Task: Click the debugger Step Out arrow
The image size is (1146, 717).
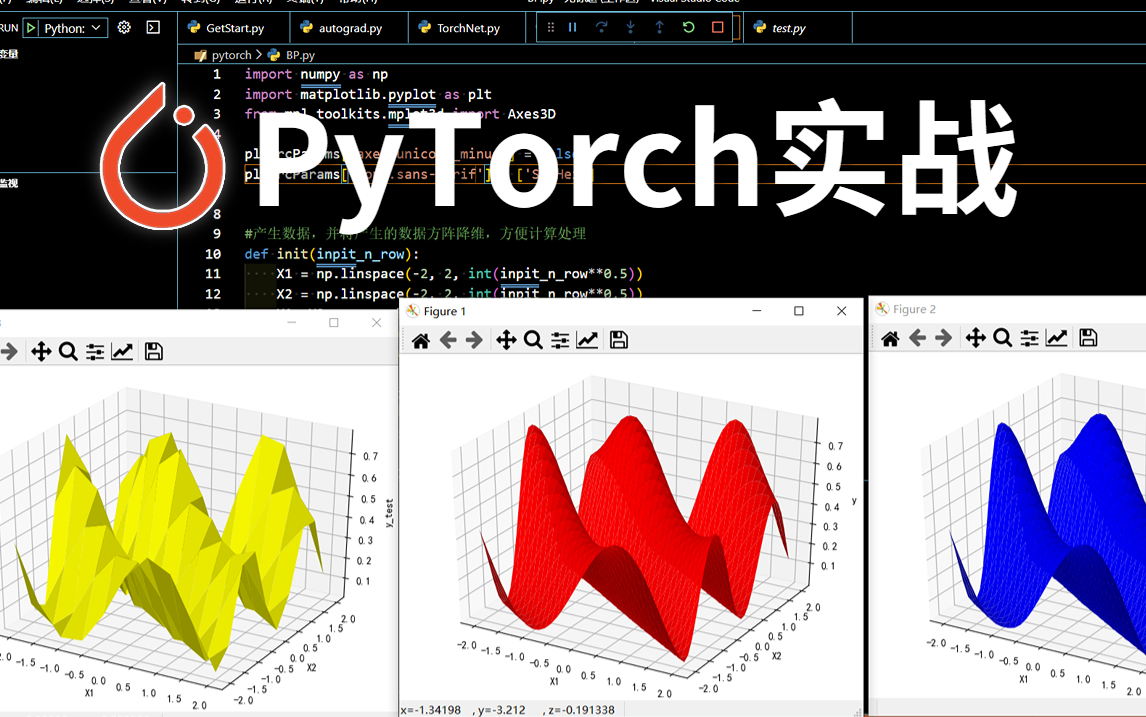Action: [x=659, y=27]
